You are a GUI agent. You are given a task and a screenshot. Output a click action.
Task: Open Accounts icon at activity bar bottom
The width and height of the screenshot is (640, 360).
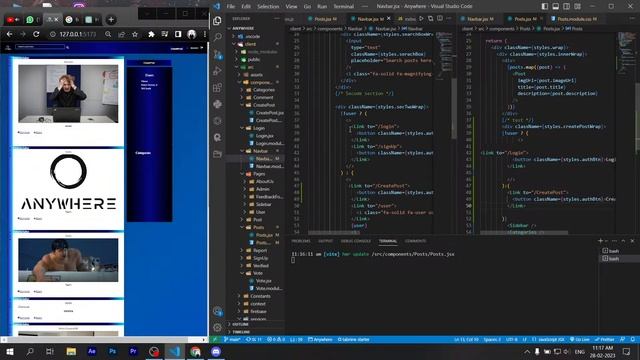coord(218,311)
